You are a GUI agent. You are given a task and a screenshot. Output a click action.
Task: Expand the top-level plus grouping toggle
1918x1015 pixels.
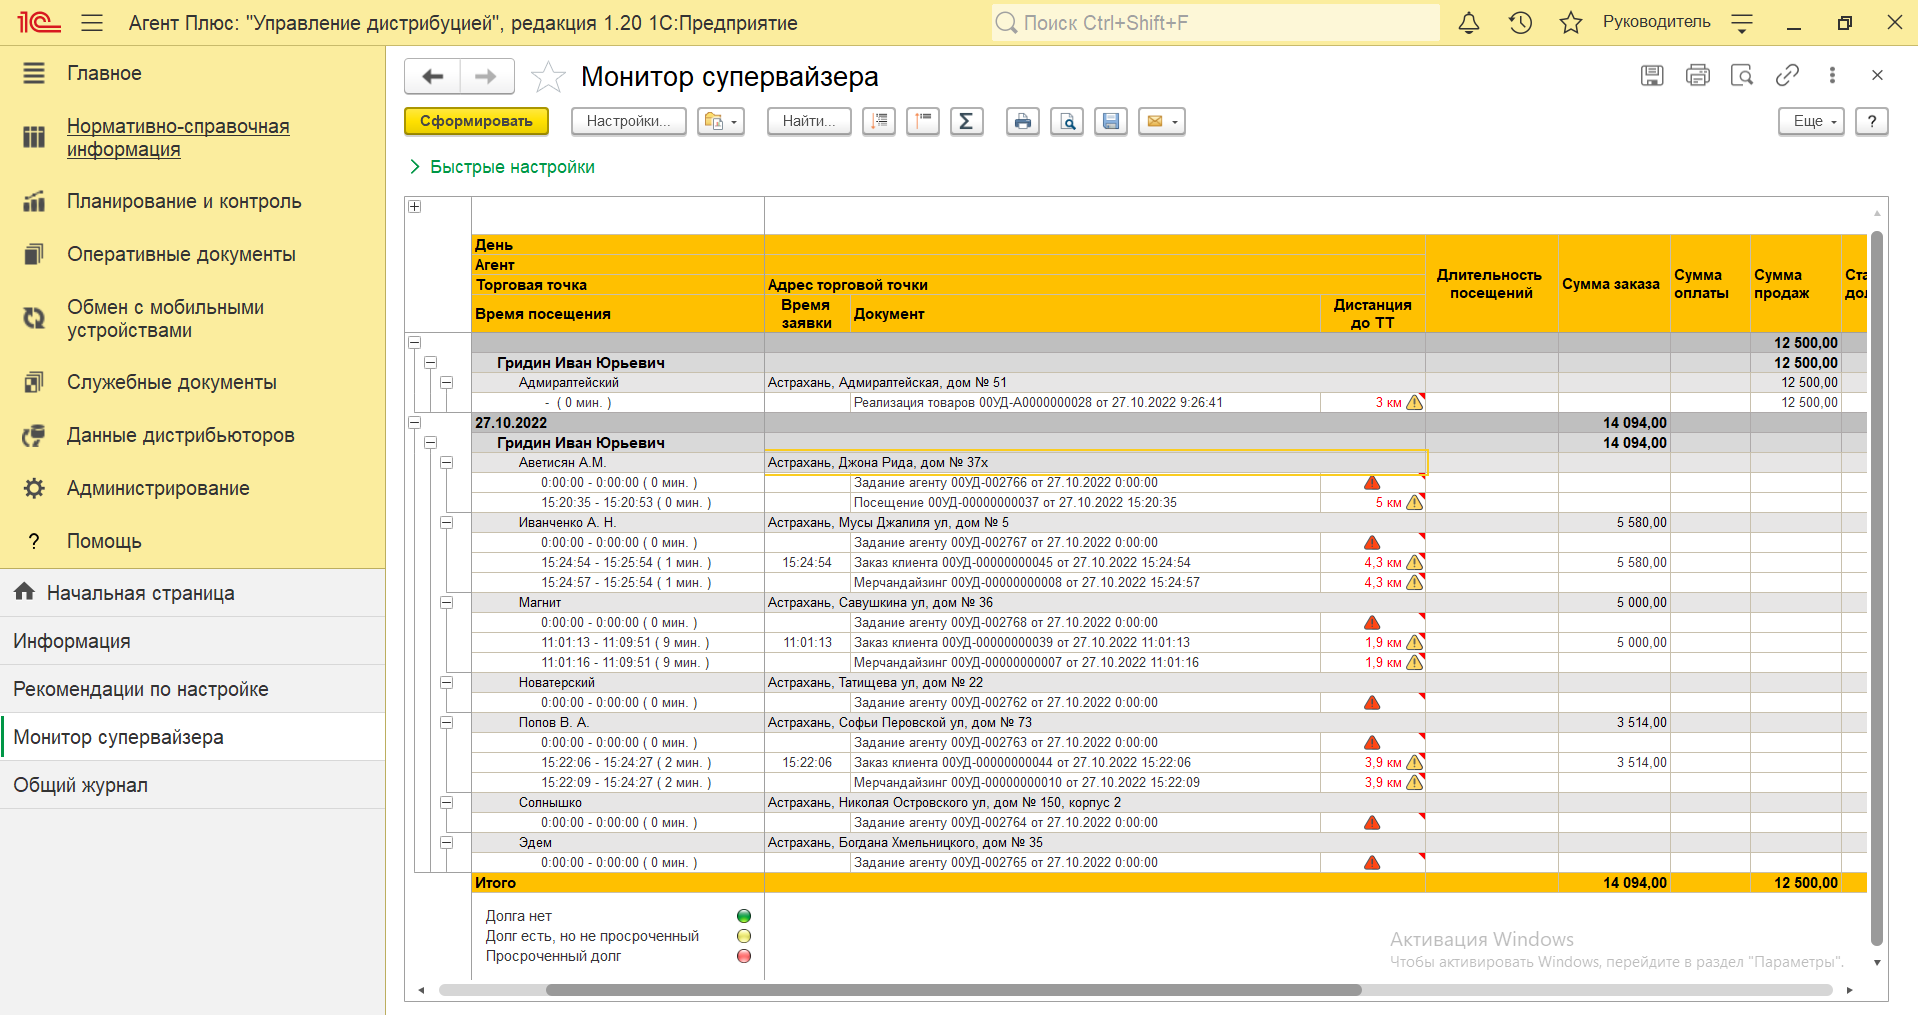coord(414,206)
